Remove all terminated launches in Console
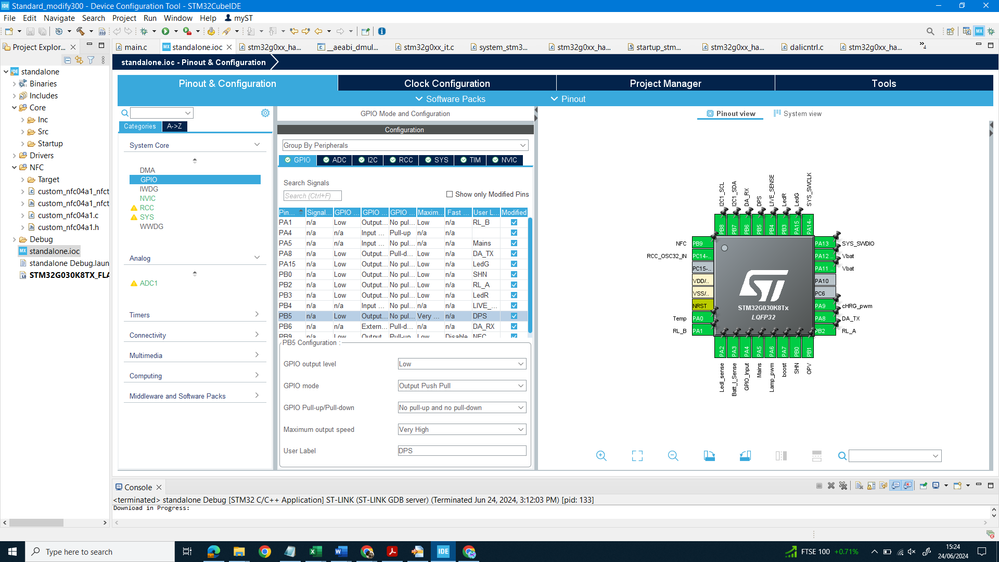The height and width of the screenshot is (562, 999). click(x=843, y=486)
